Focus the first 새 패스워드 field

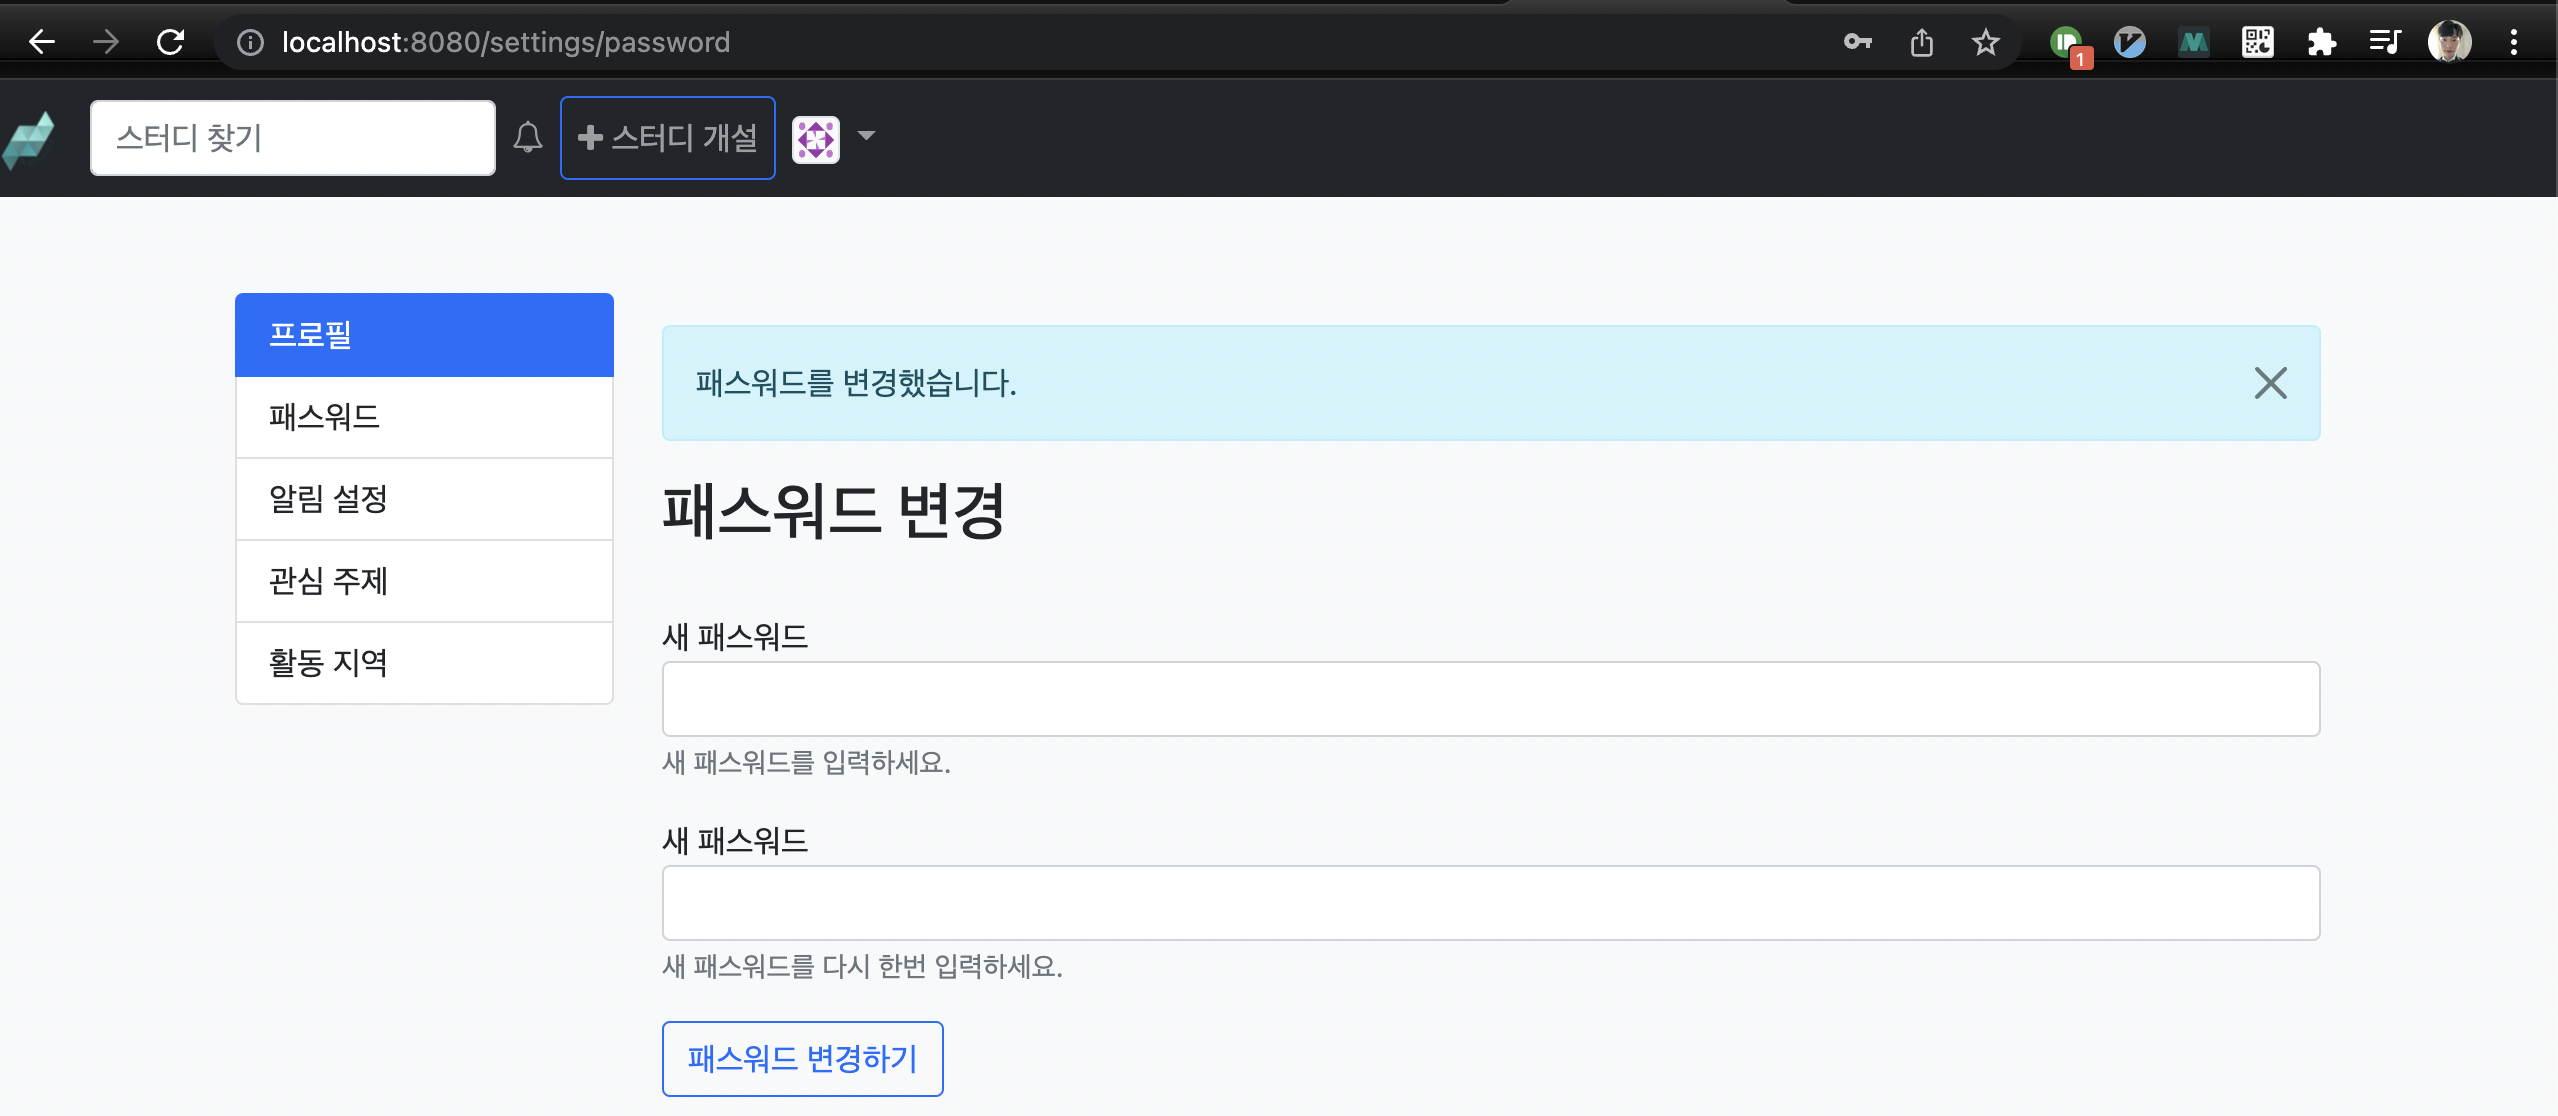[x=1490, y=699]
